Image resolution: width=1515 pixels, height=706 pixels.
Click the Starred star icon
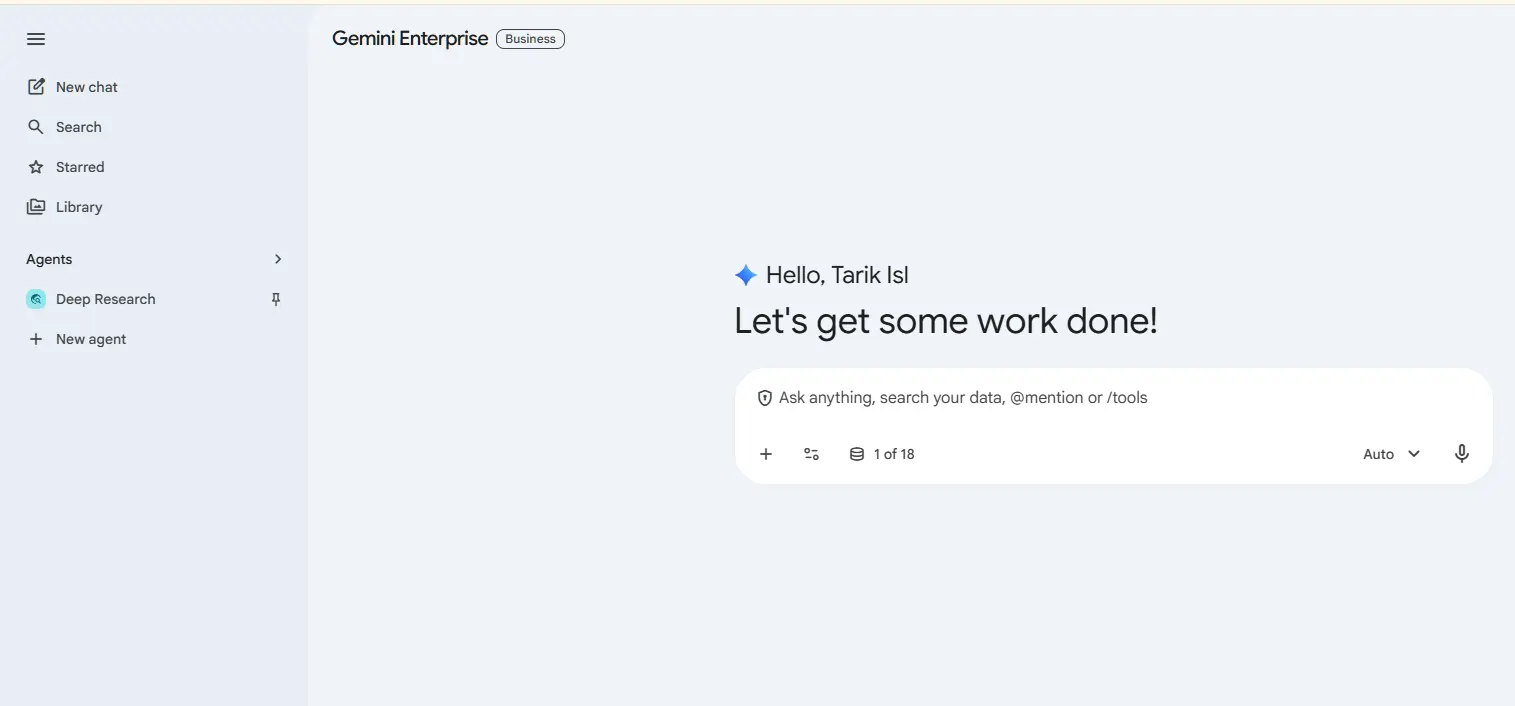[36, 167]
